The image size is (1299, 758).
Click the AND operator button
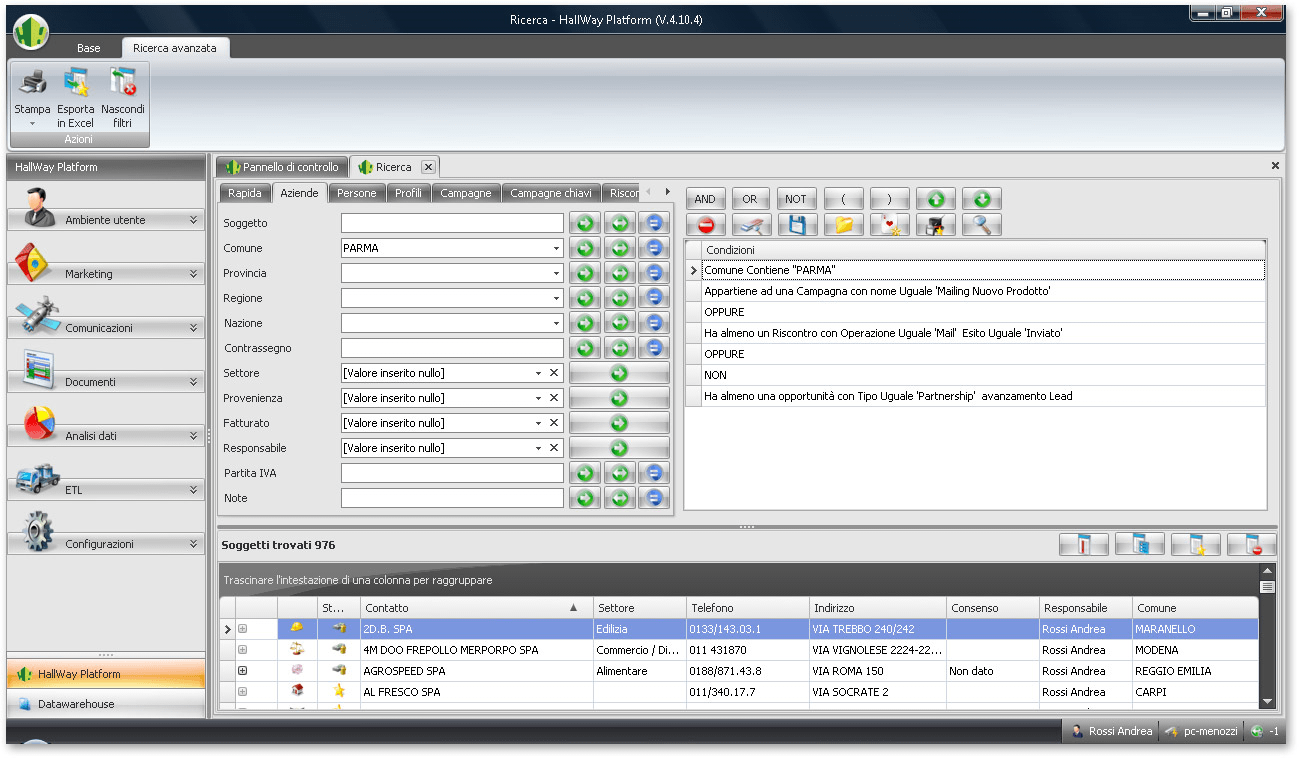coord(705,199)
